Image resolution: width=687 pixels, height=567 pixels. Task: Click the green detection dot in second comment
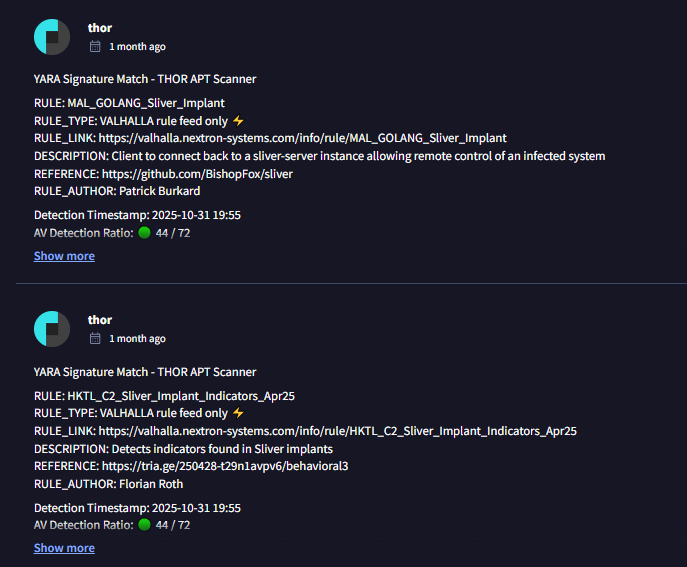coord(145,525)
